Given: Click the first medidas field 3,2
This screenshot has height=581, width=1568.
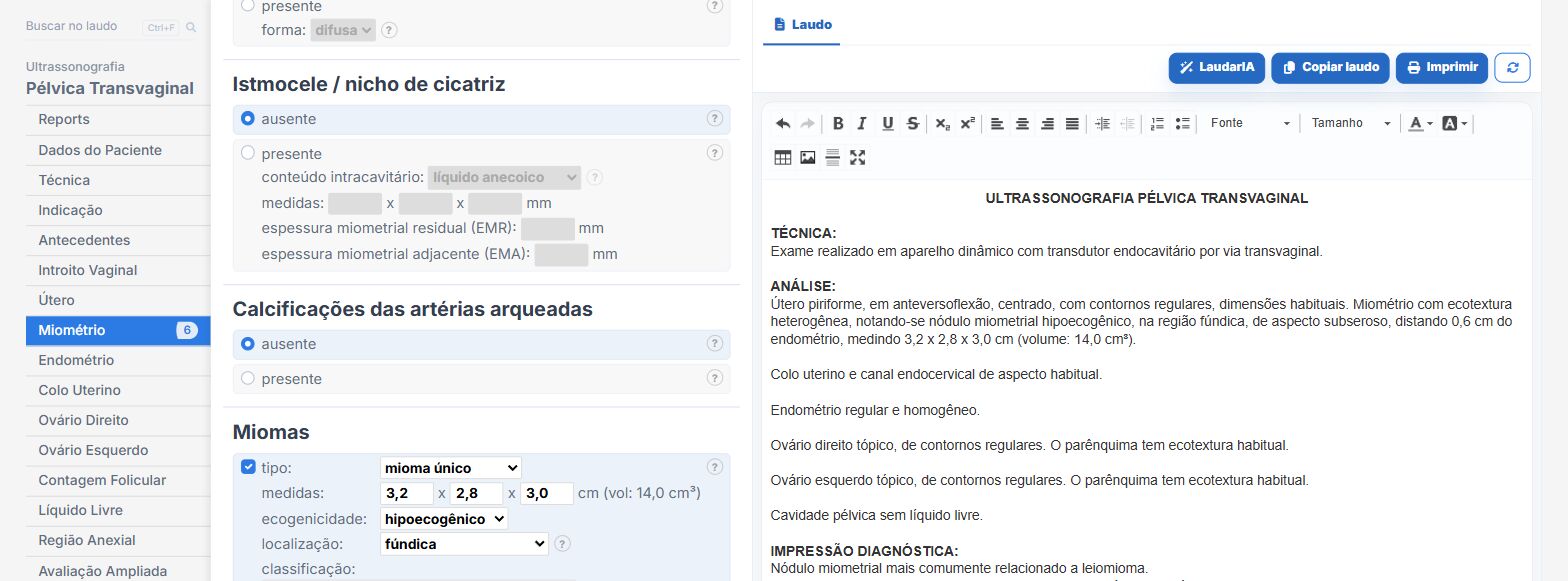Looking at the screenshot, I should click(407, 493).
